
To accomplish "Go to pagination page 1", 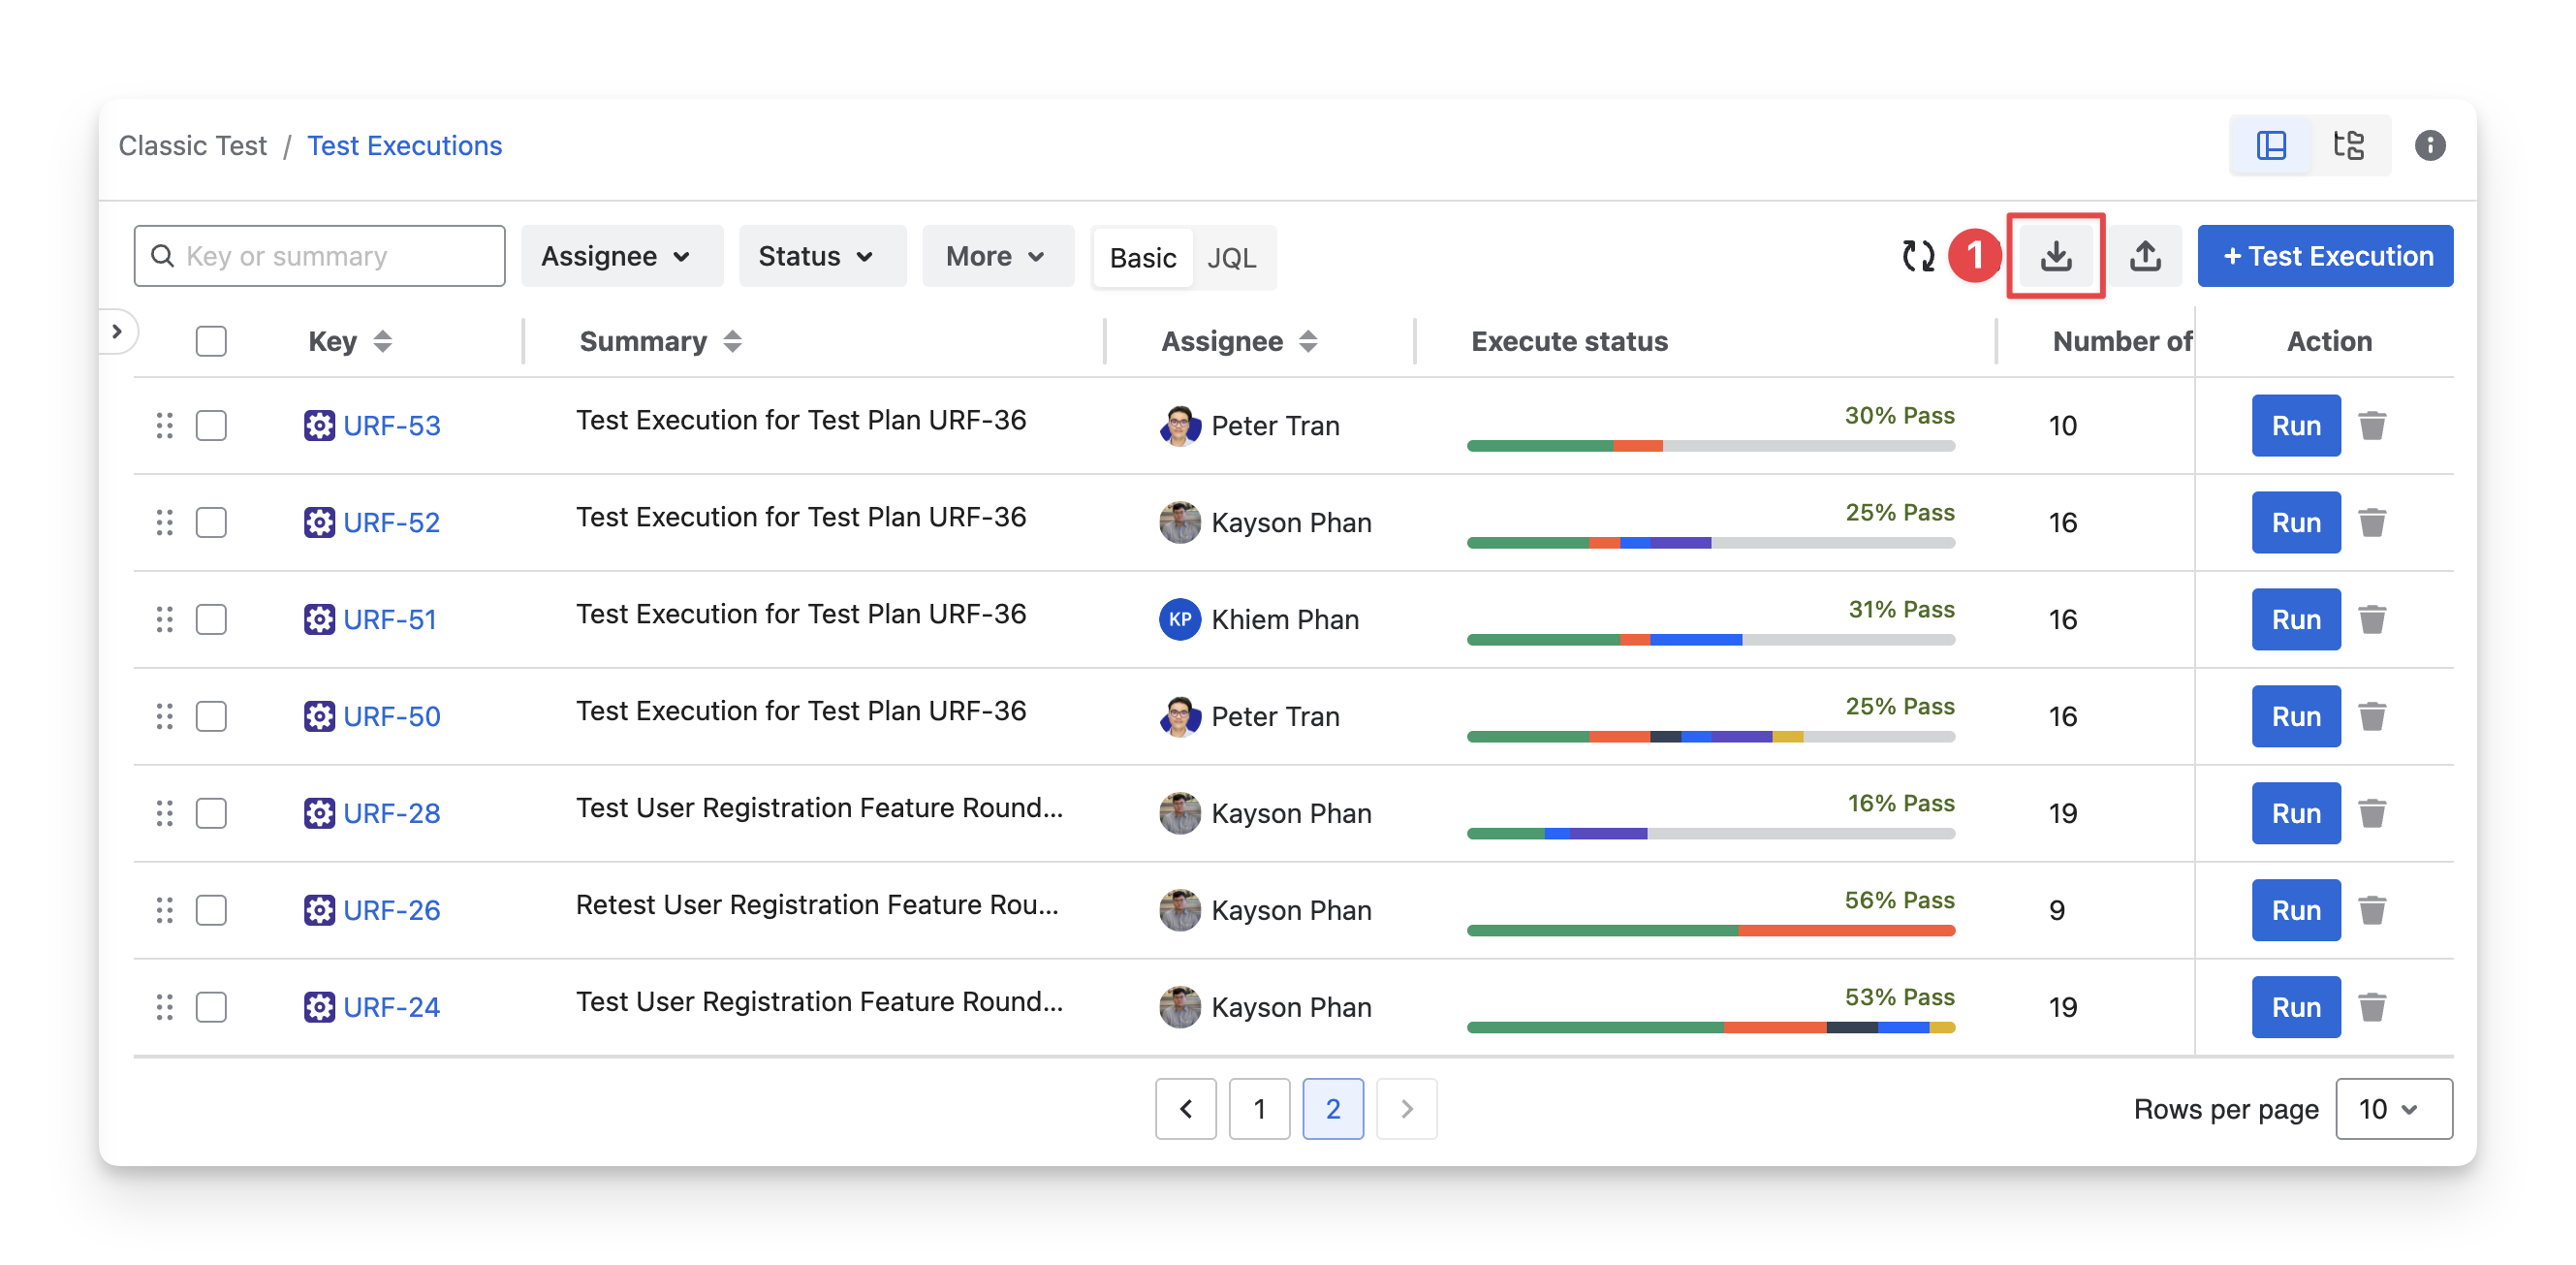I will click(x=1259, y=1109).
